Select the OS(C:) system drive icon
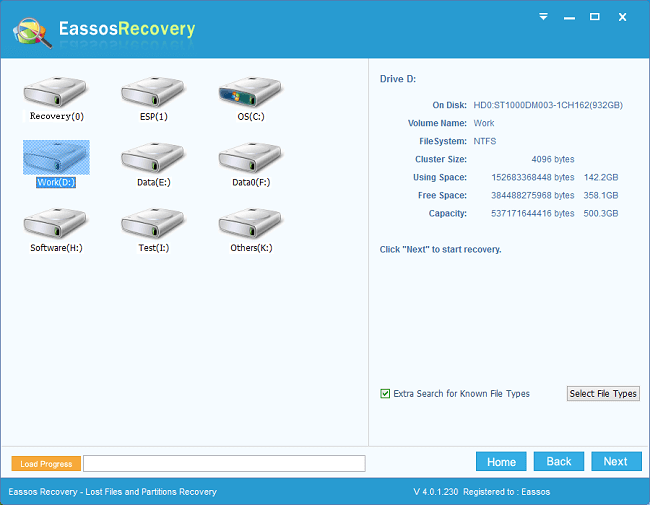This screenshot has width=650, height=505. 250,92
